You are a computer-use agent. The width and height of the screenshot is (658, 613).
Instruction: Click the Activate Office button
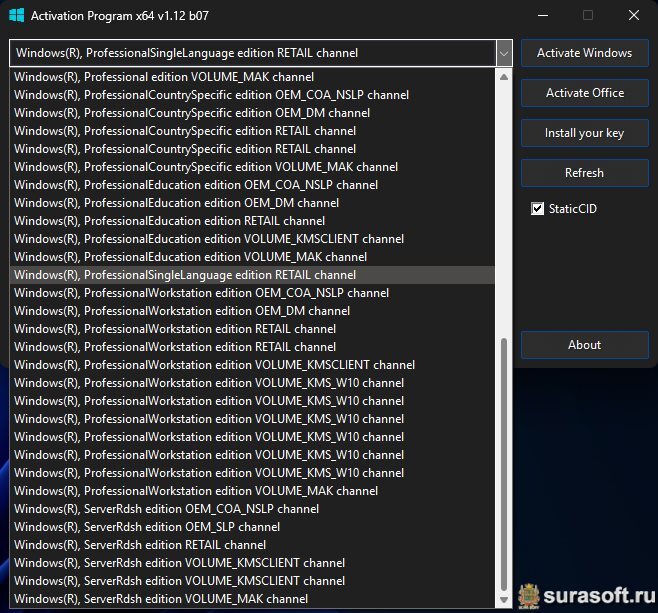pyautogui.click(x=585, y=93)
